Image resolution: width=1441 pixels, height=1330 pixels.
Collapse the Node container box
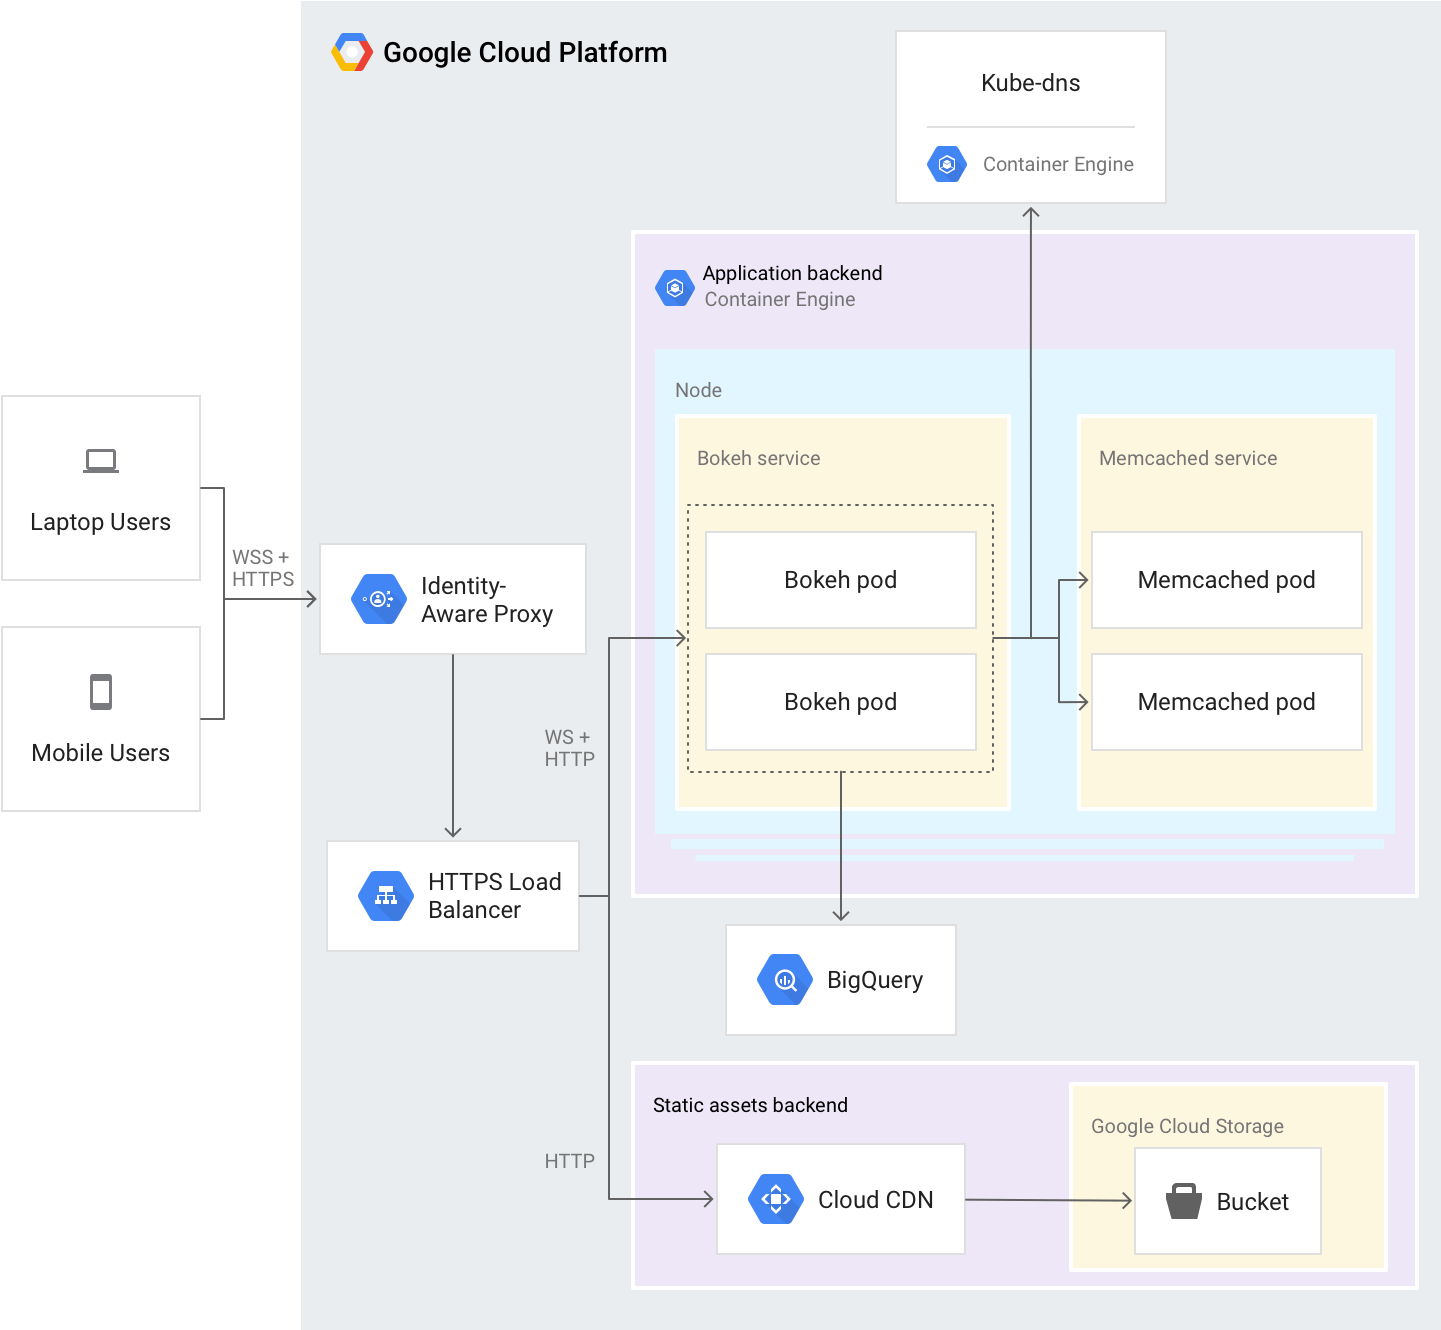click(698, 390)
